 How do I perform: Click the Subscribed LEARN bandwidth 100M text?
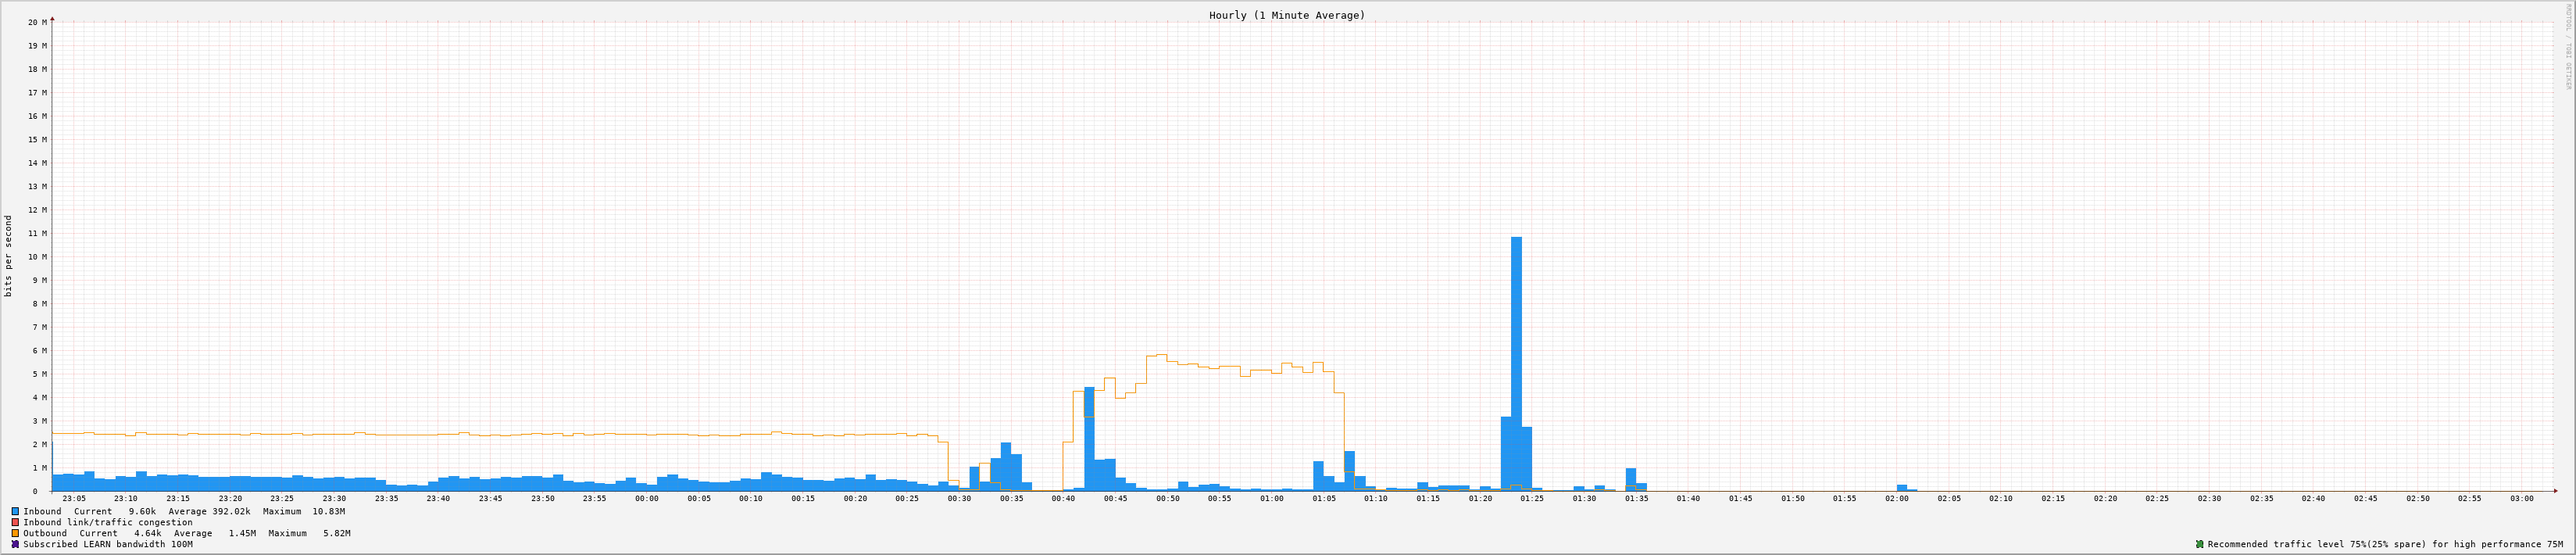(108, 544)
